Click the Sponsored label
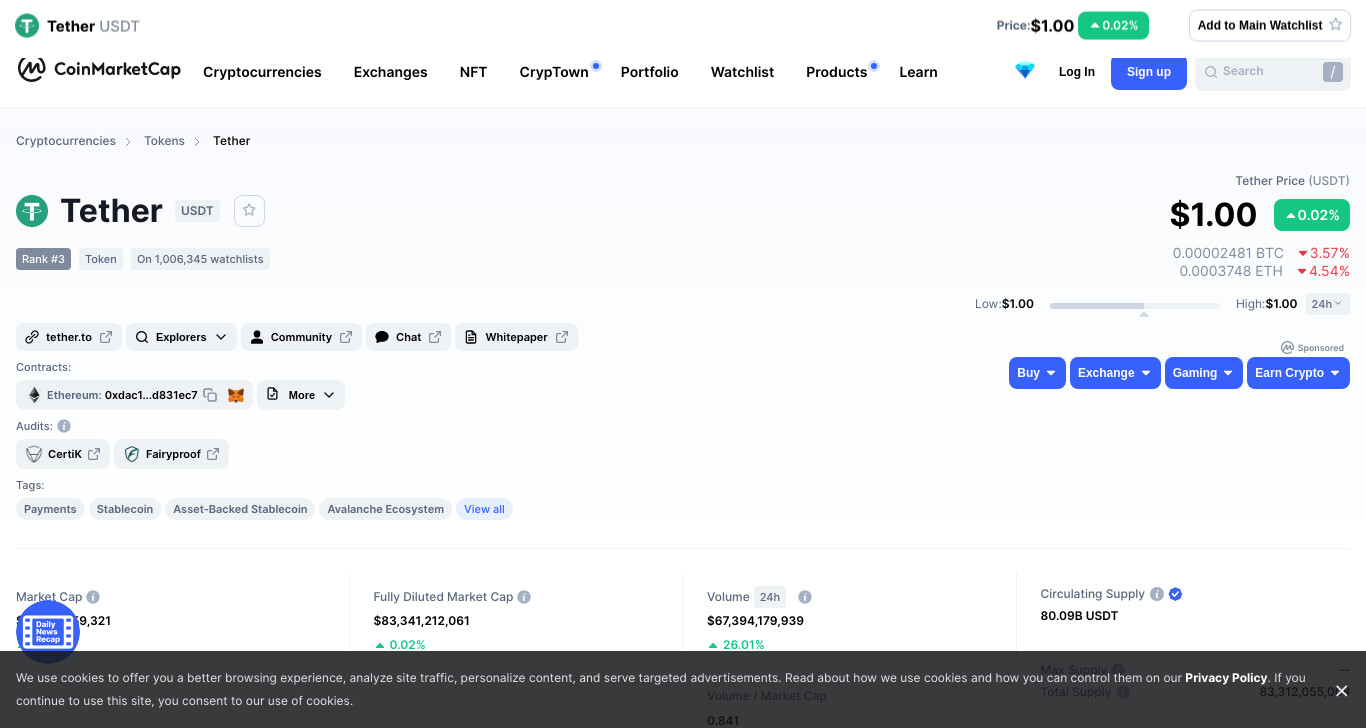 coord(1312,348)
